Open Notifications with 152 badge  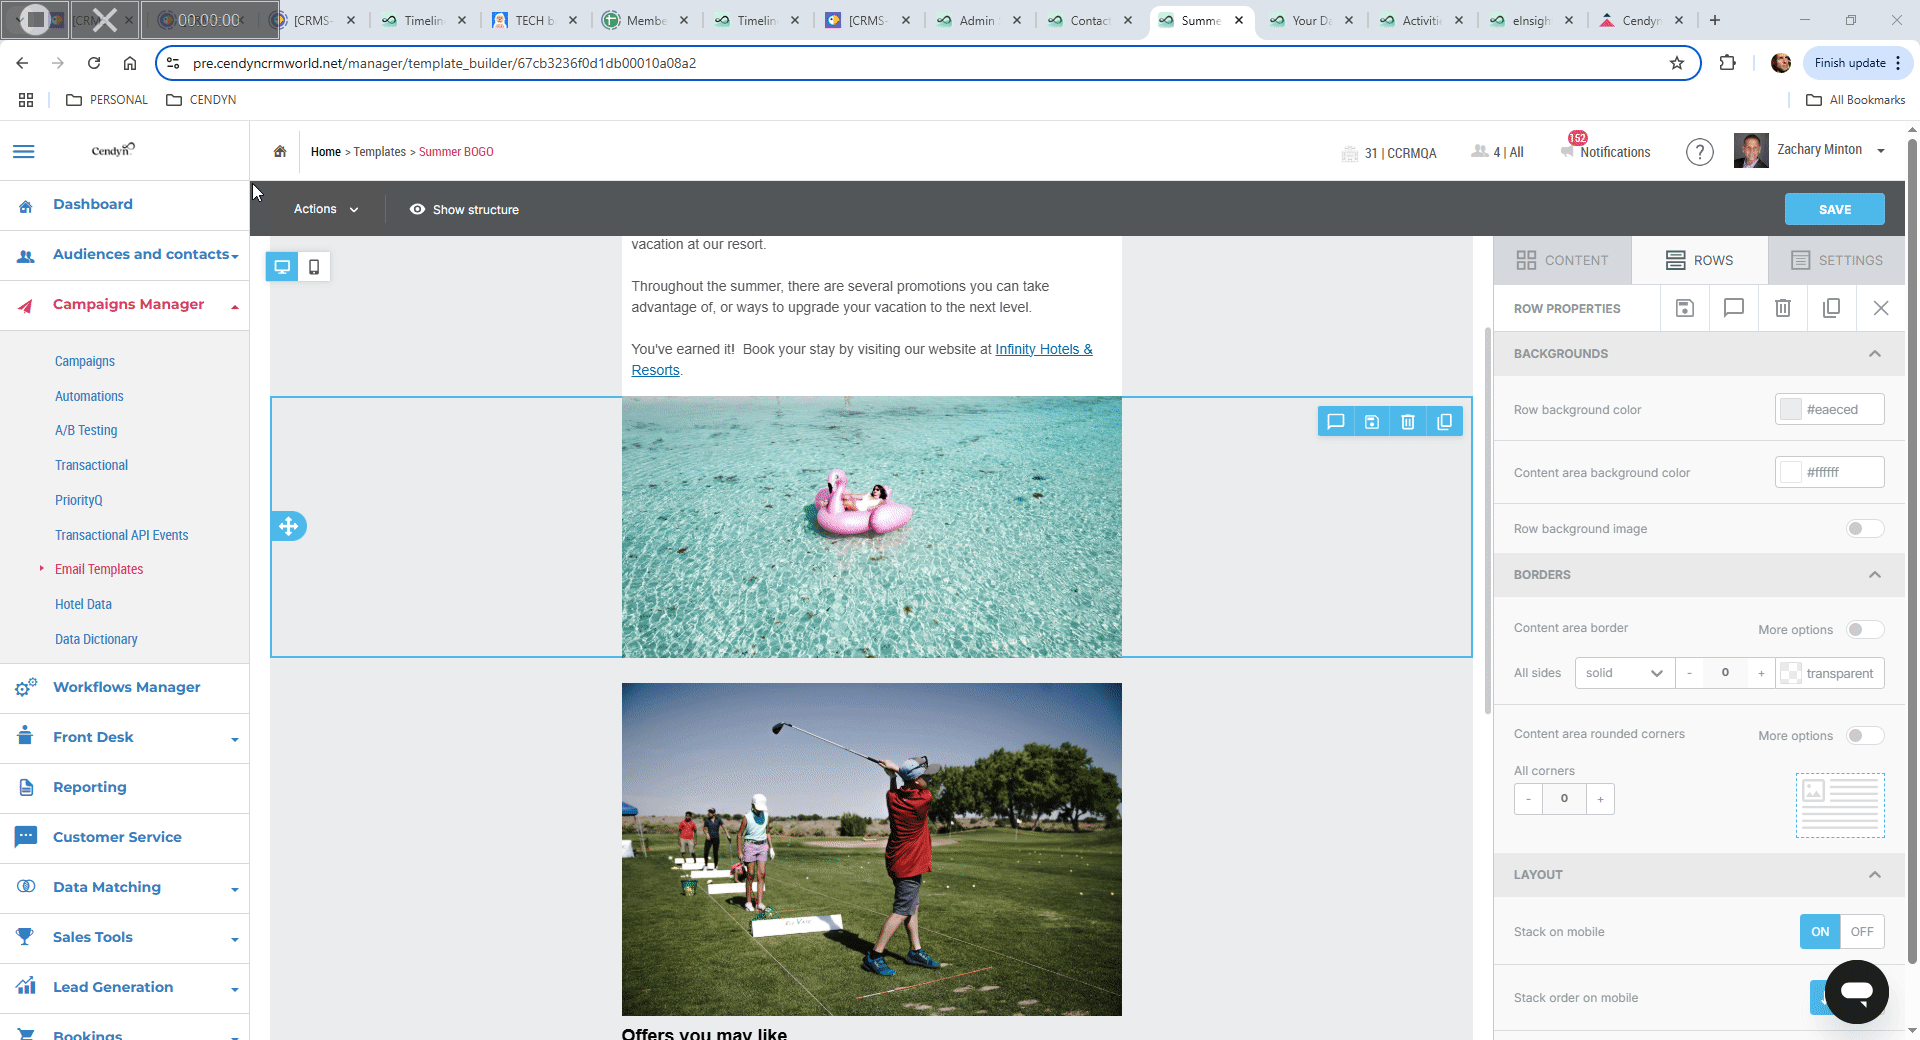(1605, 150)
